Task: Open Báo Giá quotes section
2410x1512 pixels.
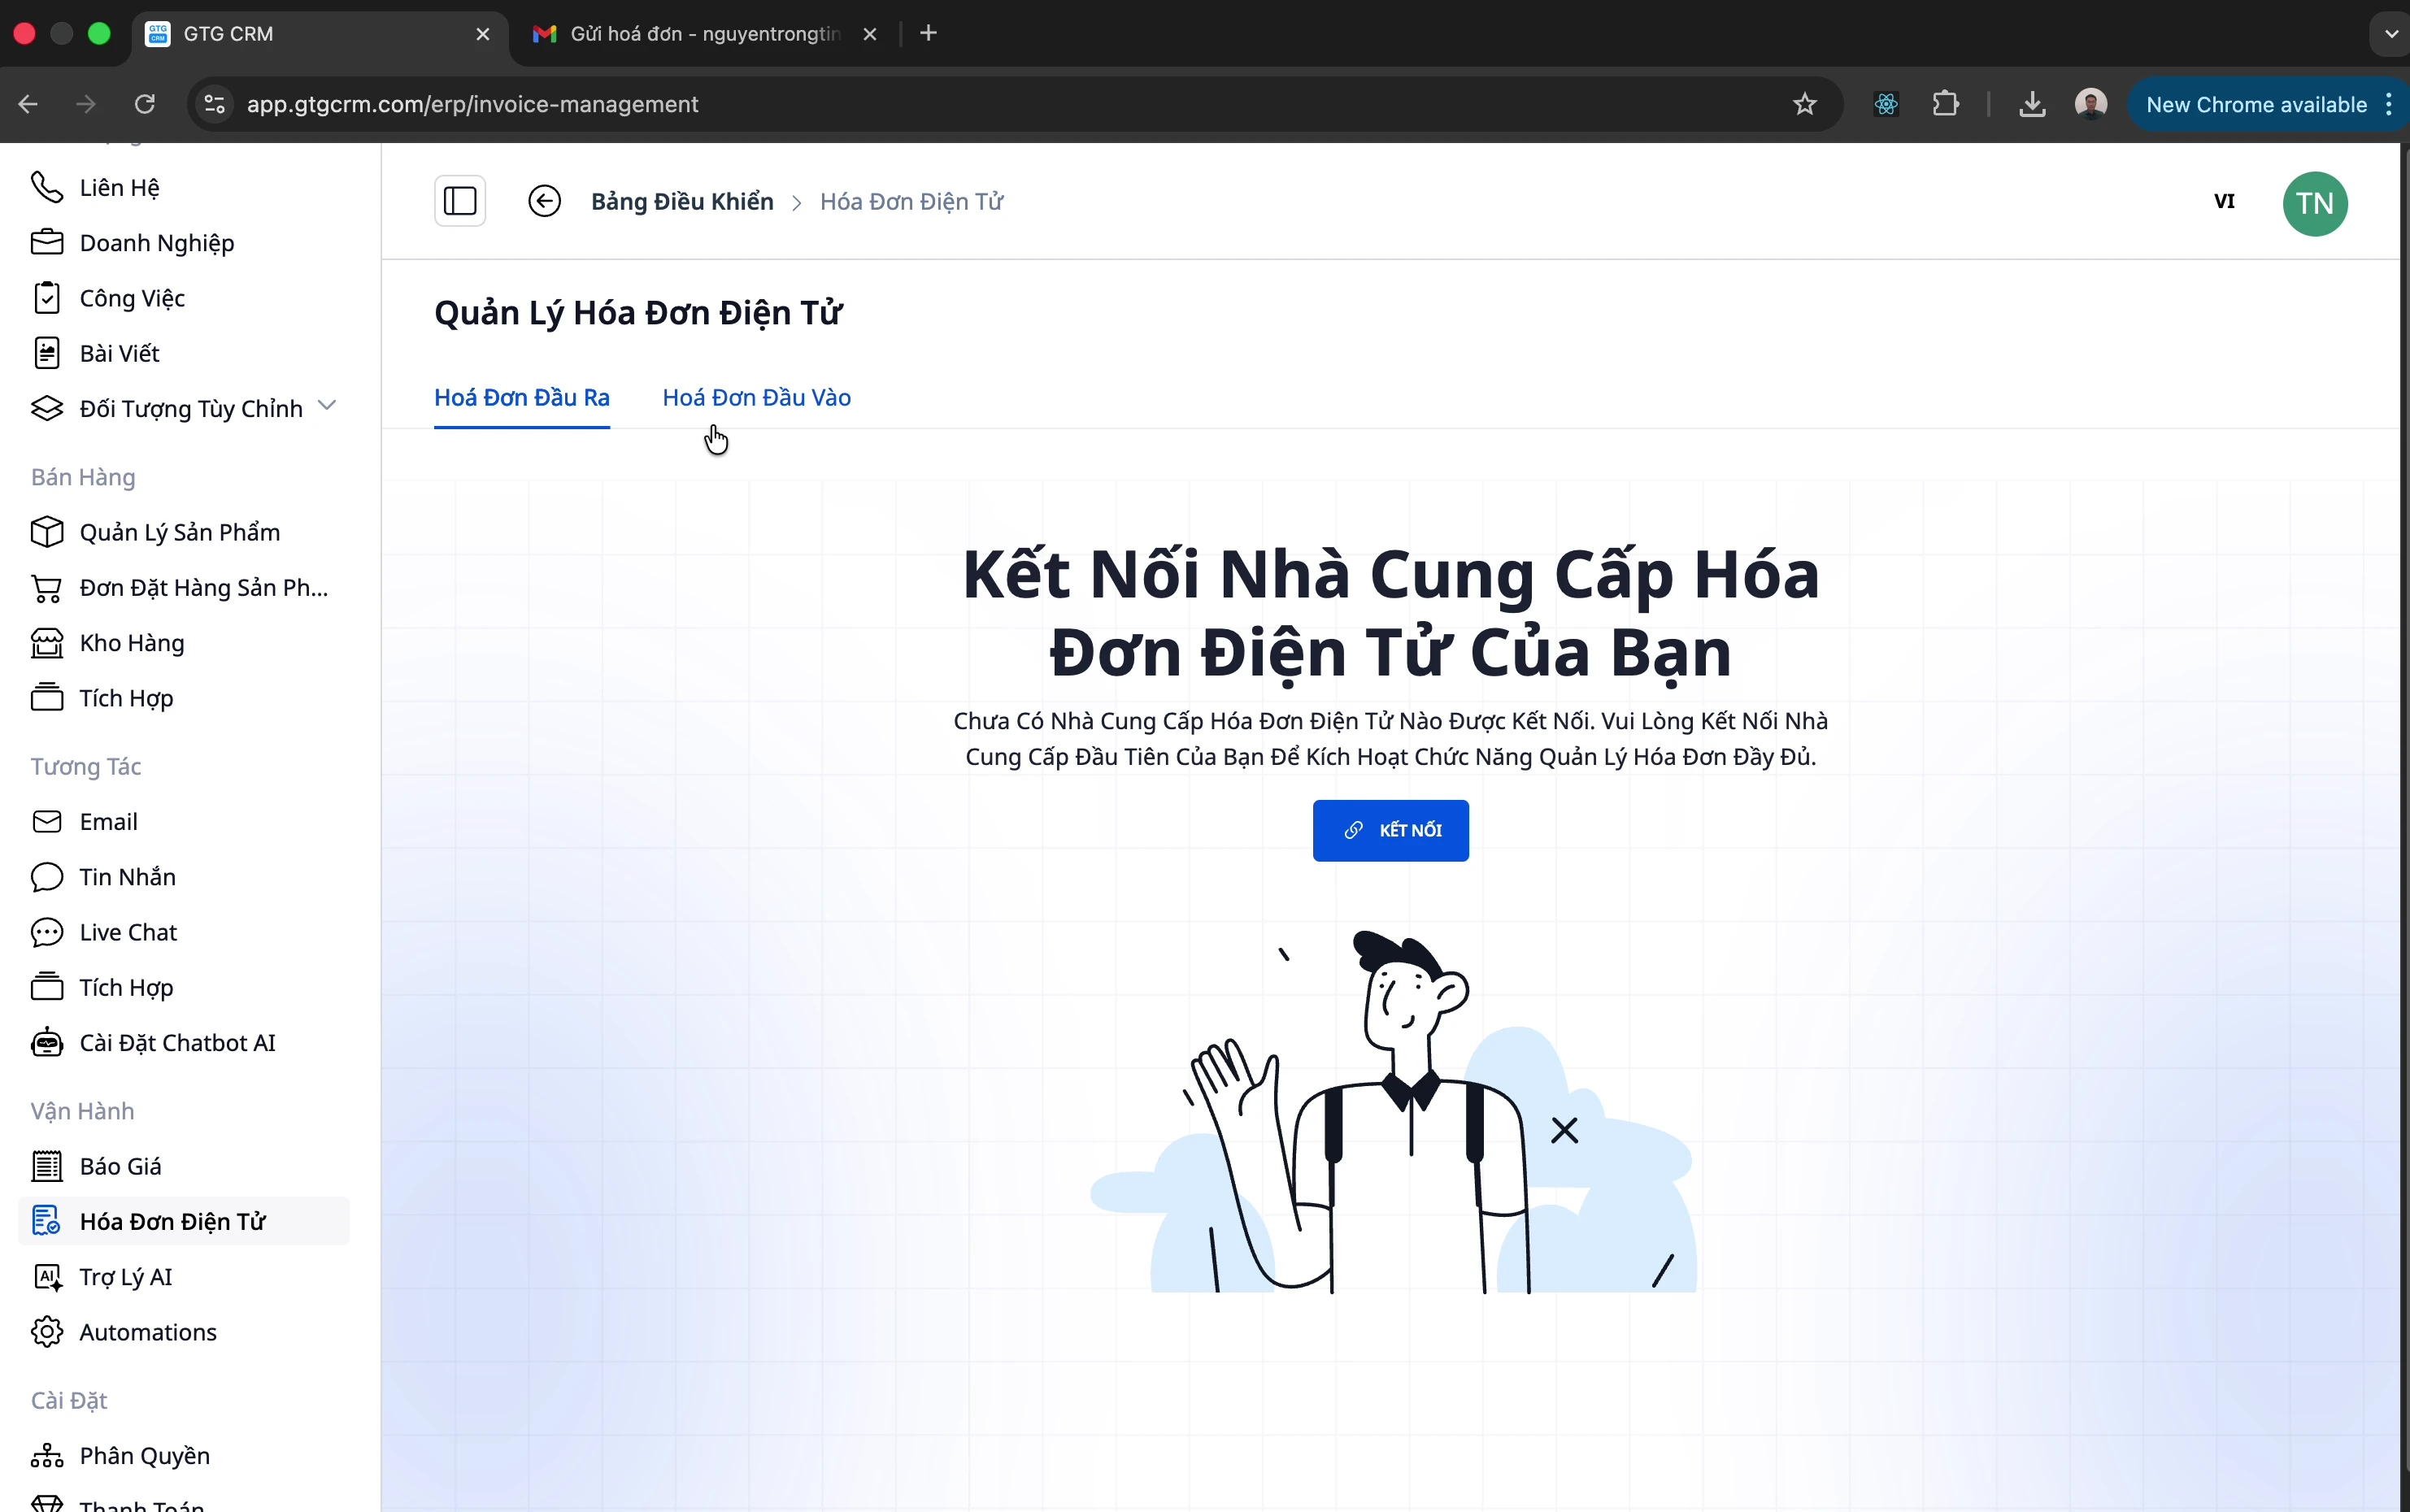Action: point(120,1166)
